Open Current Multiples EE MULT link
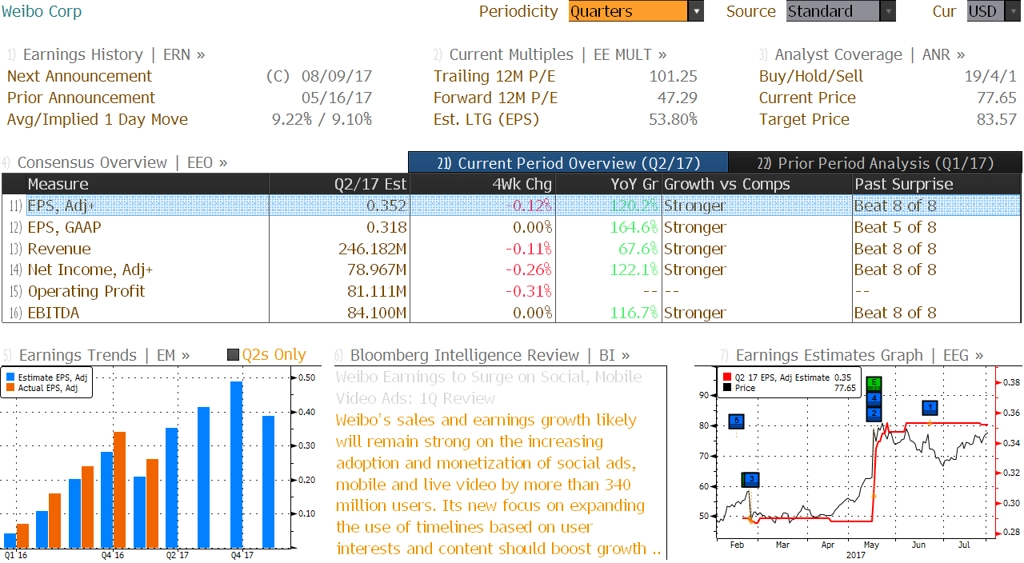The height and width of the screenshot is (563, 1024). (x=558, y=54)
